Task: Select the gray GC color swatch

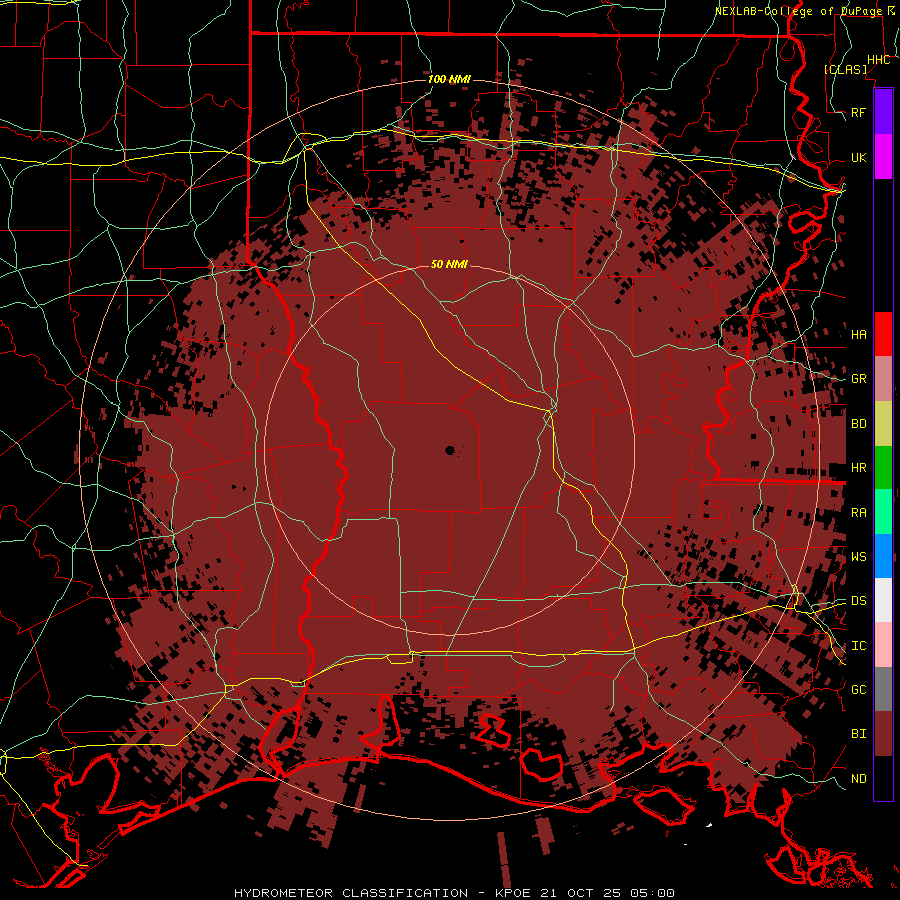Action: click(883, 689)
